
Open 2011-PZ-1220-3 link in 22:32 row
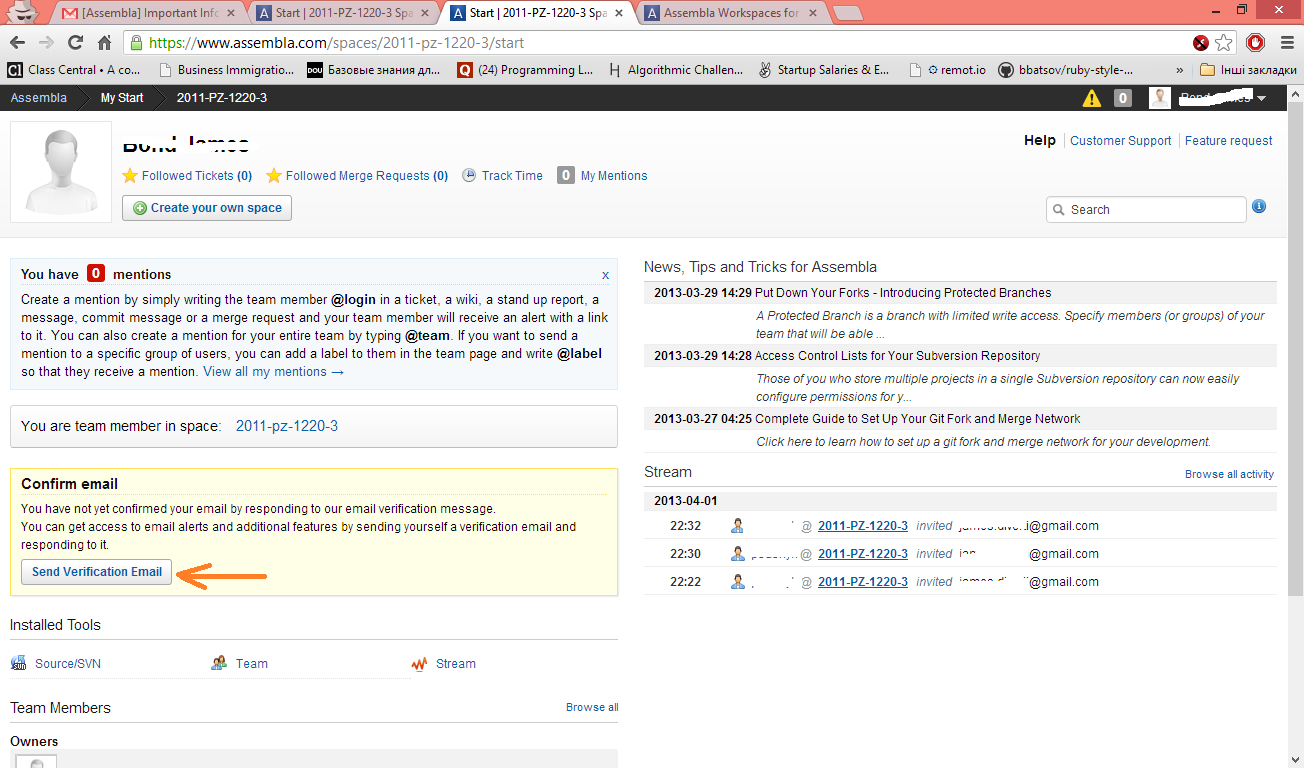(x=863, y=525)
